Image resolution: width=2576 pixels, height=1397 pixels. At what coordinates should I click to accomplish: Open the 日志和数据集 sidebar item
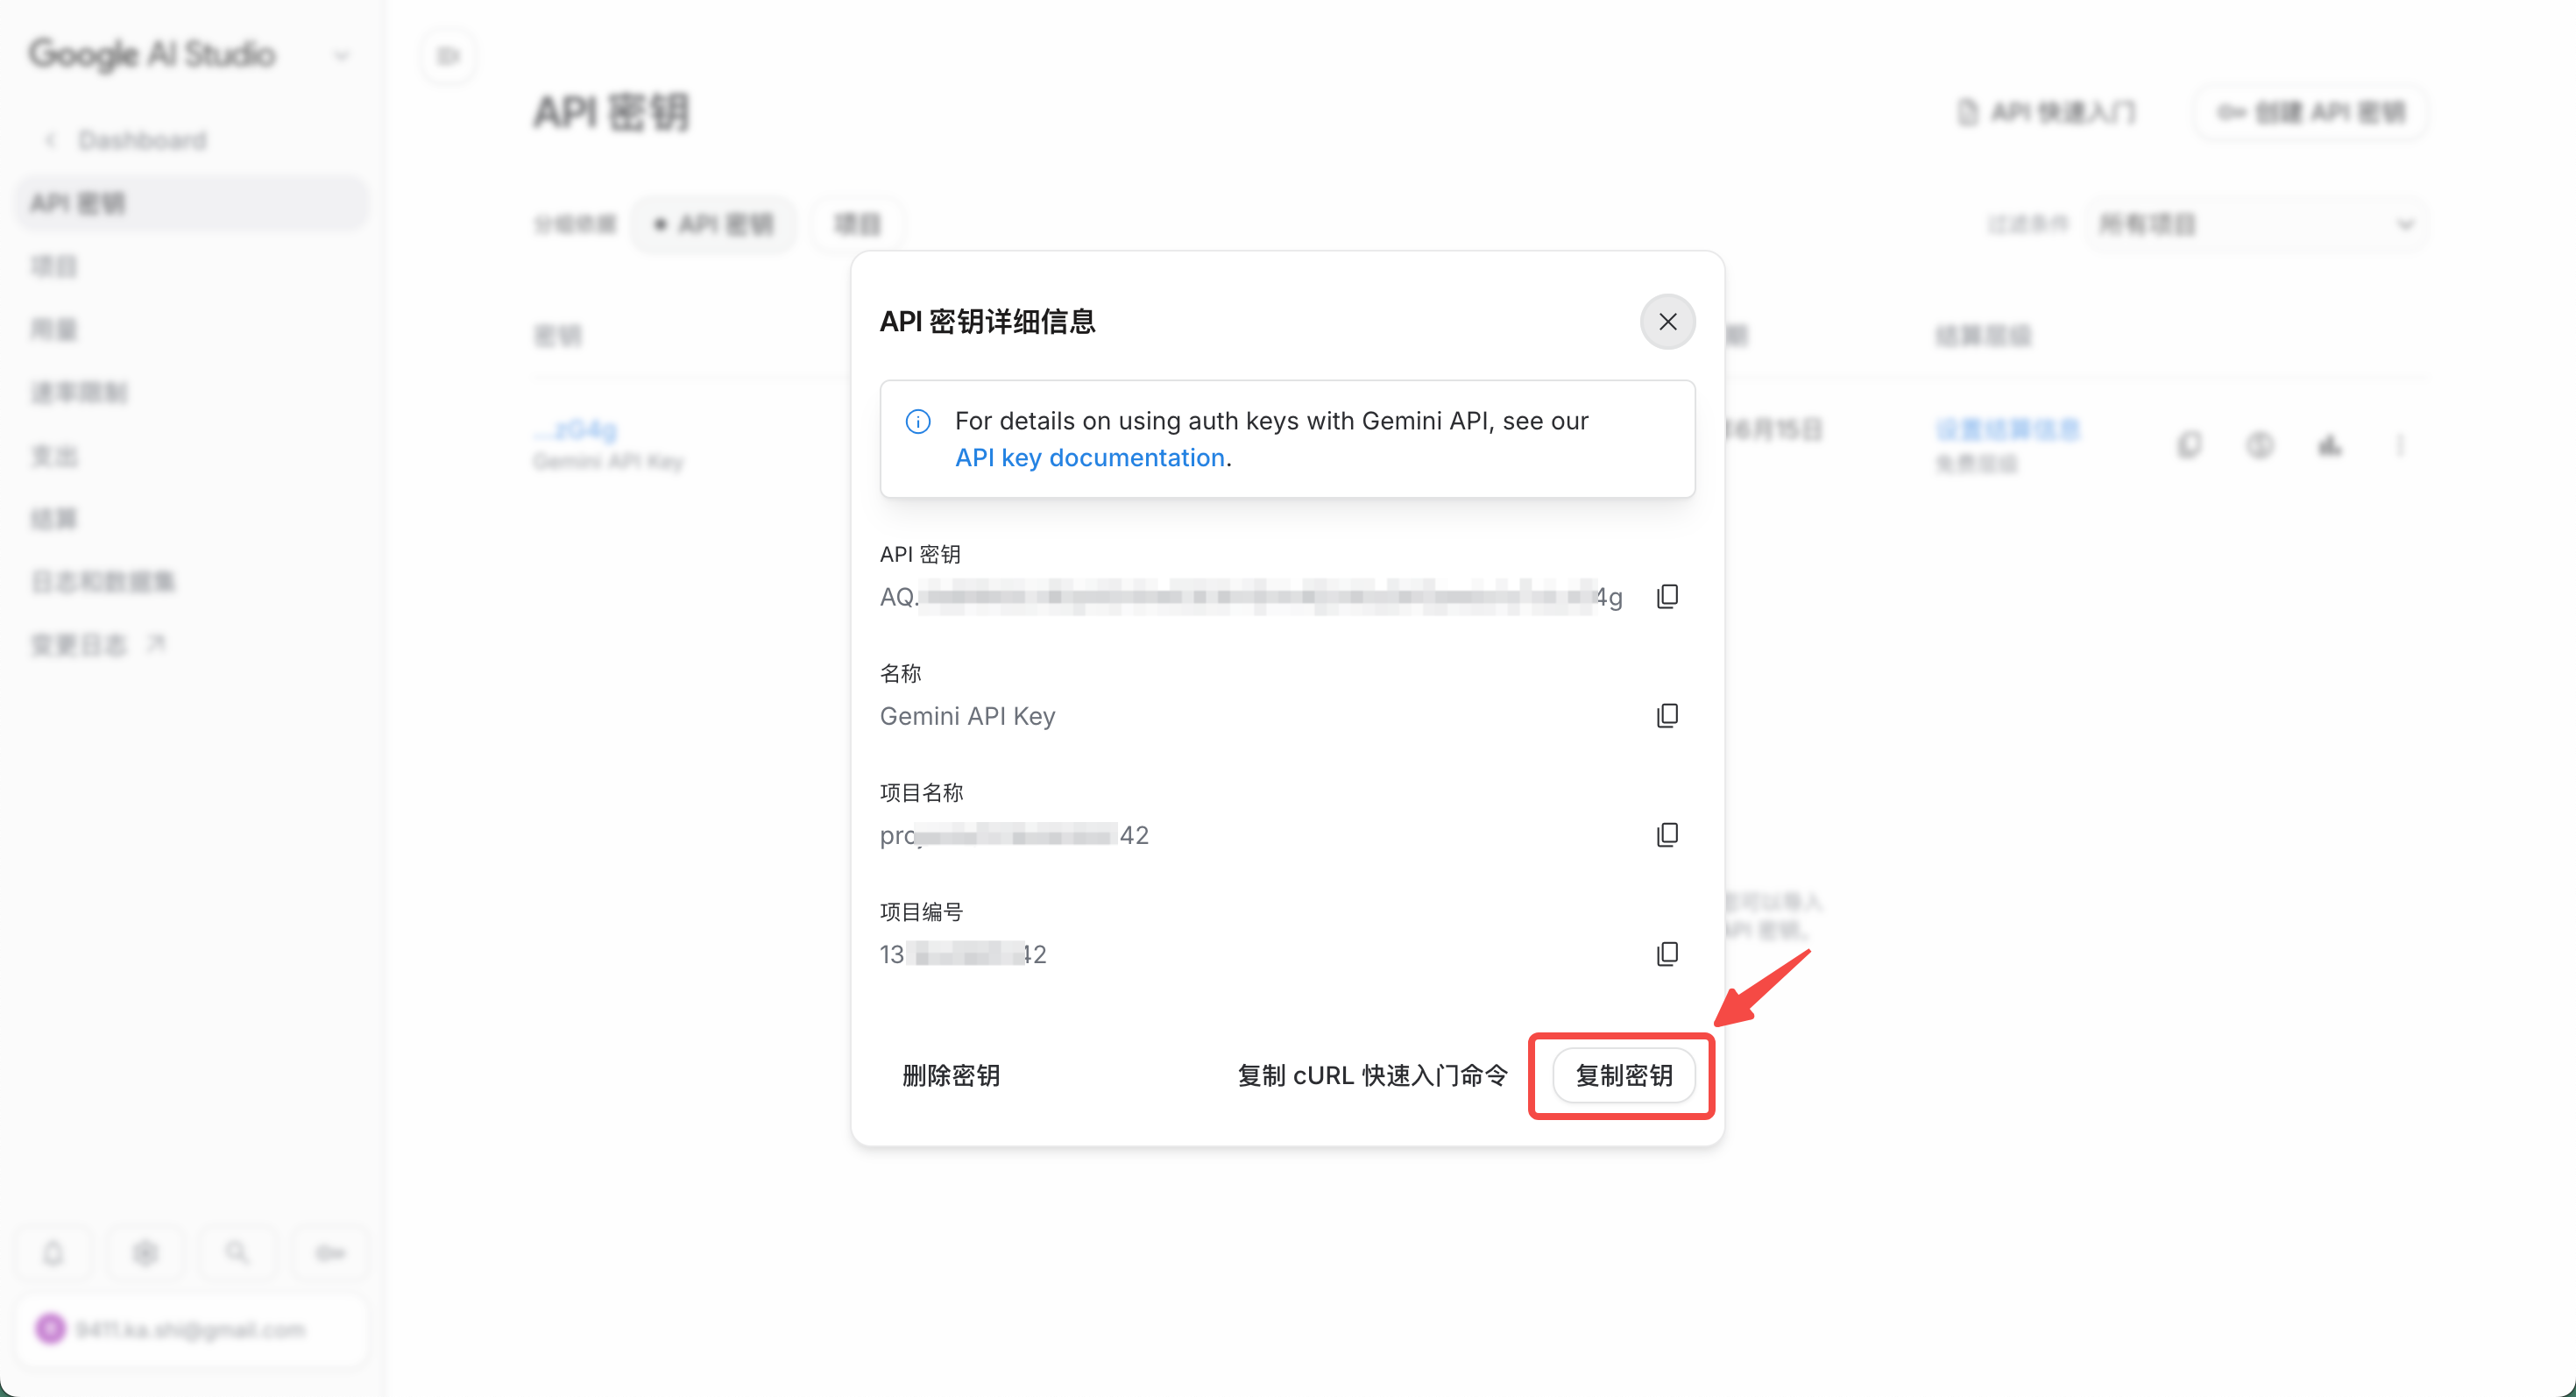[x=103, y=582]
